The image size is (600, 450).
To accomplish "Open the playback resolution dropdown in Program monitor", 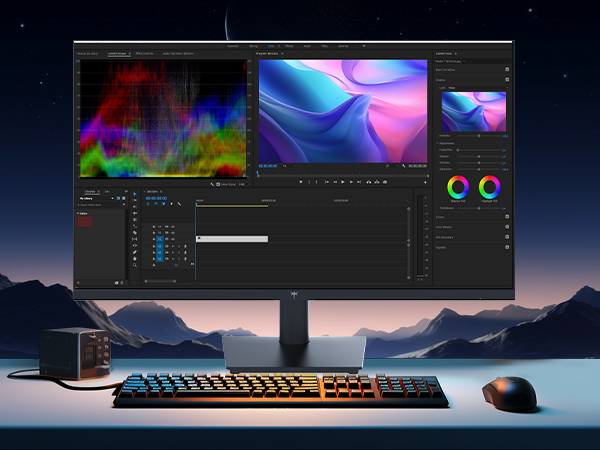I will pos(391,166).
